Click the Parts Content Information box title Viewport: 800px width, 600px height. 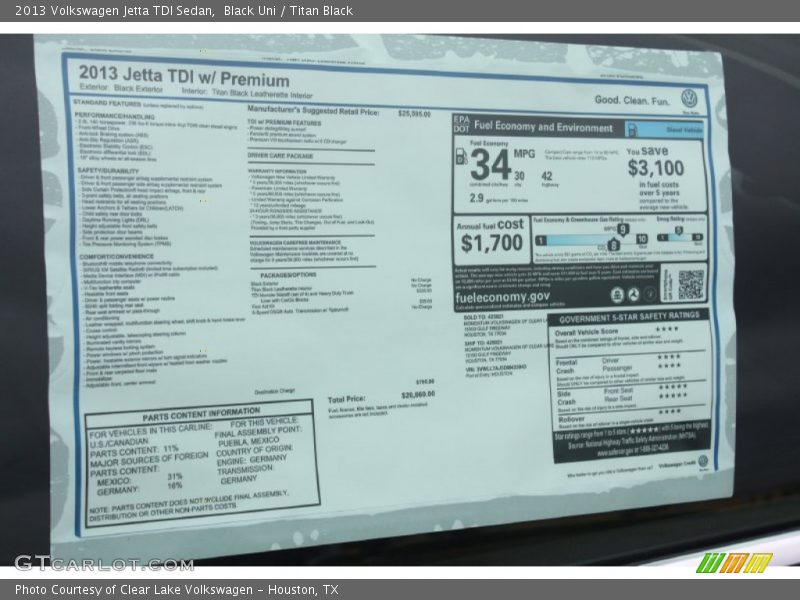coord(186,411)
